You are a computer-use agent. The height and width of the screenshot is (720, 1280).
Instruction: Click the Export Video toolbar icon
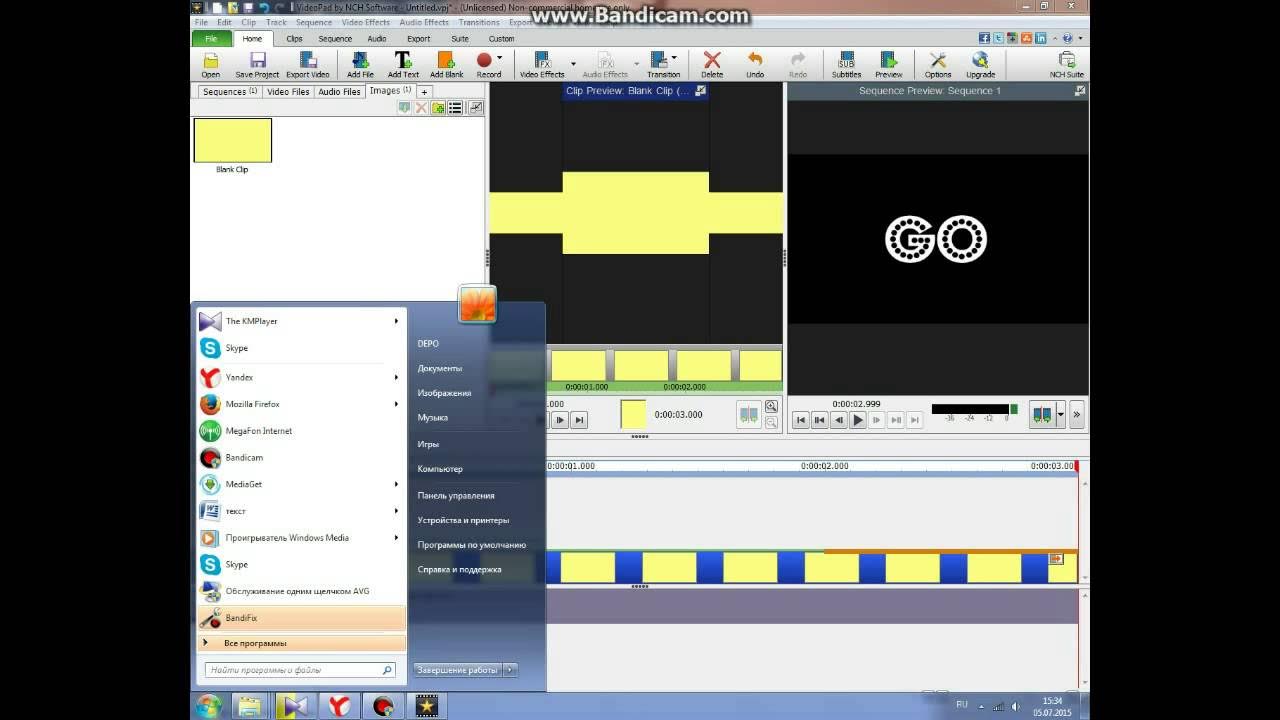coord(307,65)
